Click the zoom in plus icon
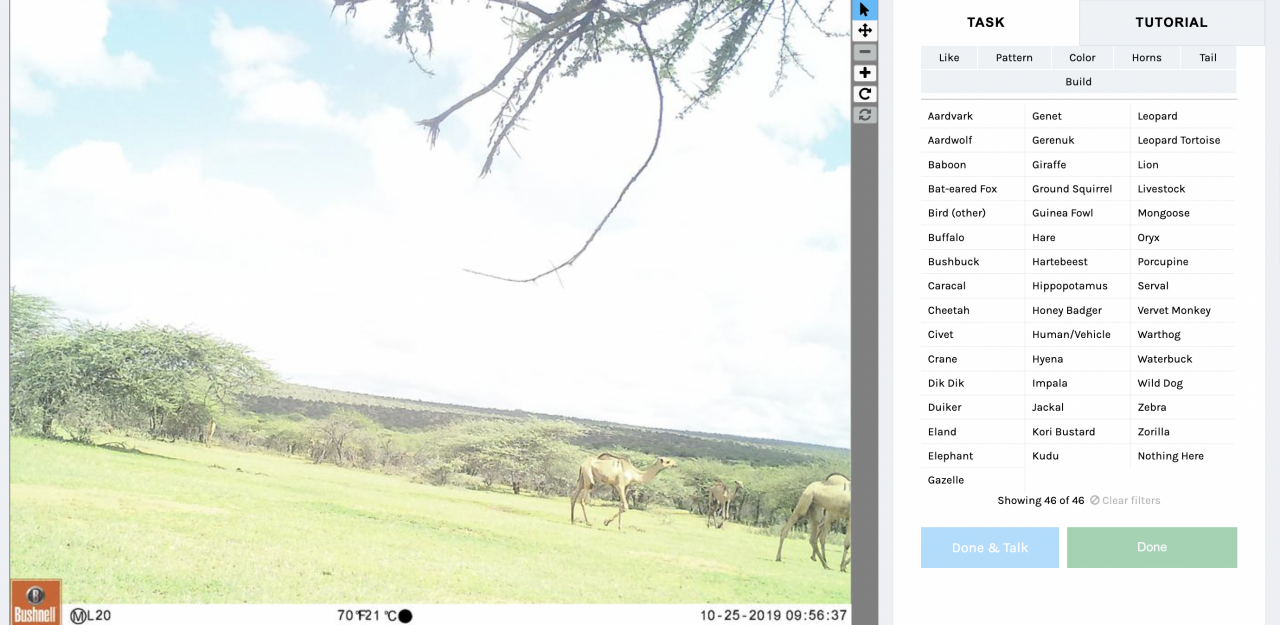 (865, 73)
